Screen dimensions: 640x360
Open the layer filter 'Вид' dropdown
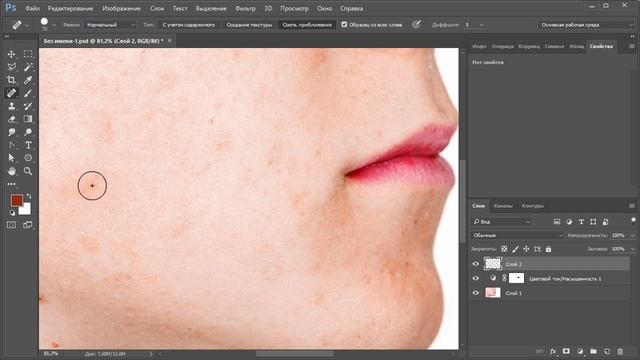pyautogui.click(x=502, y=222)
